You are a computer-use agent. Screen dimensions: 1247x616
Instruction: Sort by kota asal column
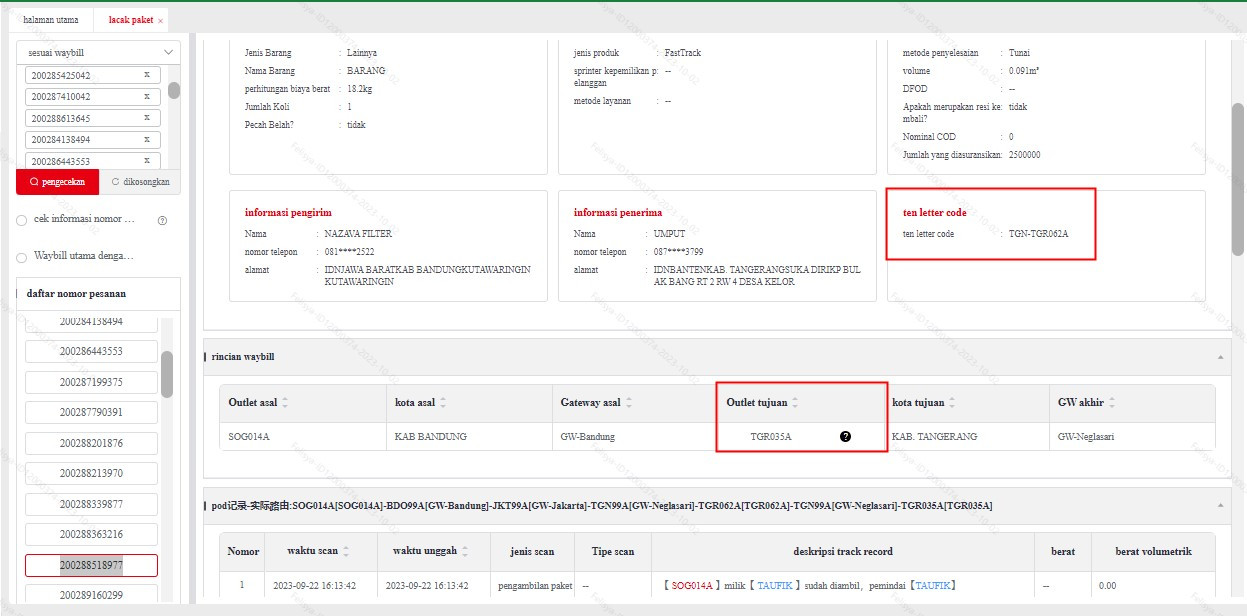pos(443,403)
